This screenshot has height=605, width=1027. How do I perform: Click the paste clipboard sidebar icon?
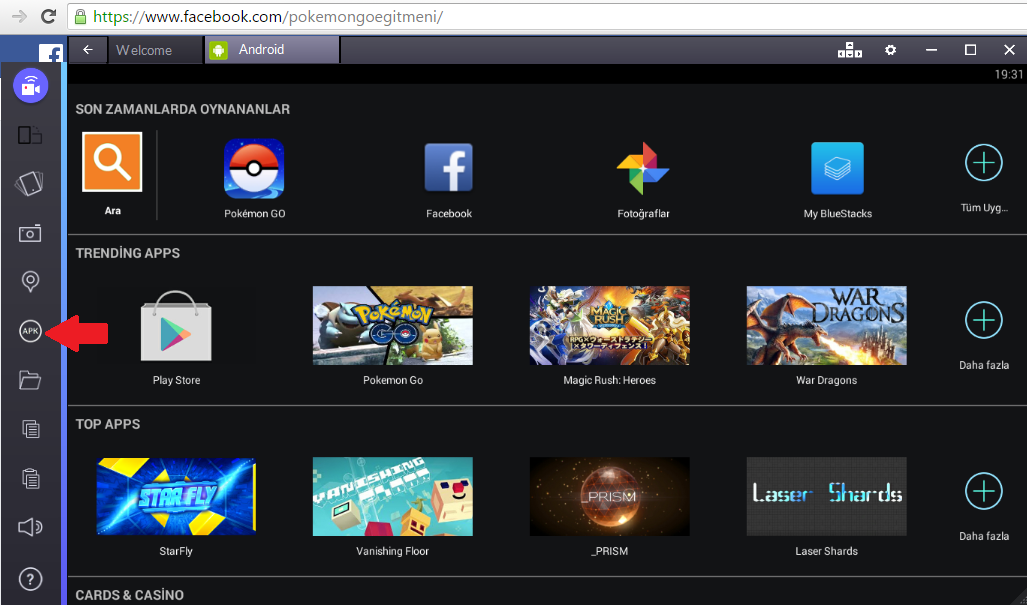tap(31, 478)
